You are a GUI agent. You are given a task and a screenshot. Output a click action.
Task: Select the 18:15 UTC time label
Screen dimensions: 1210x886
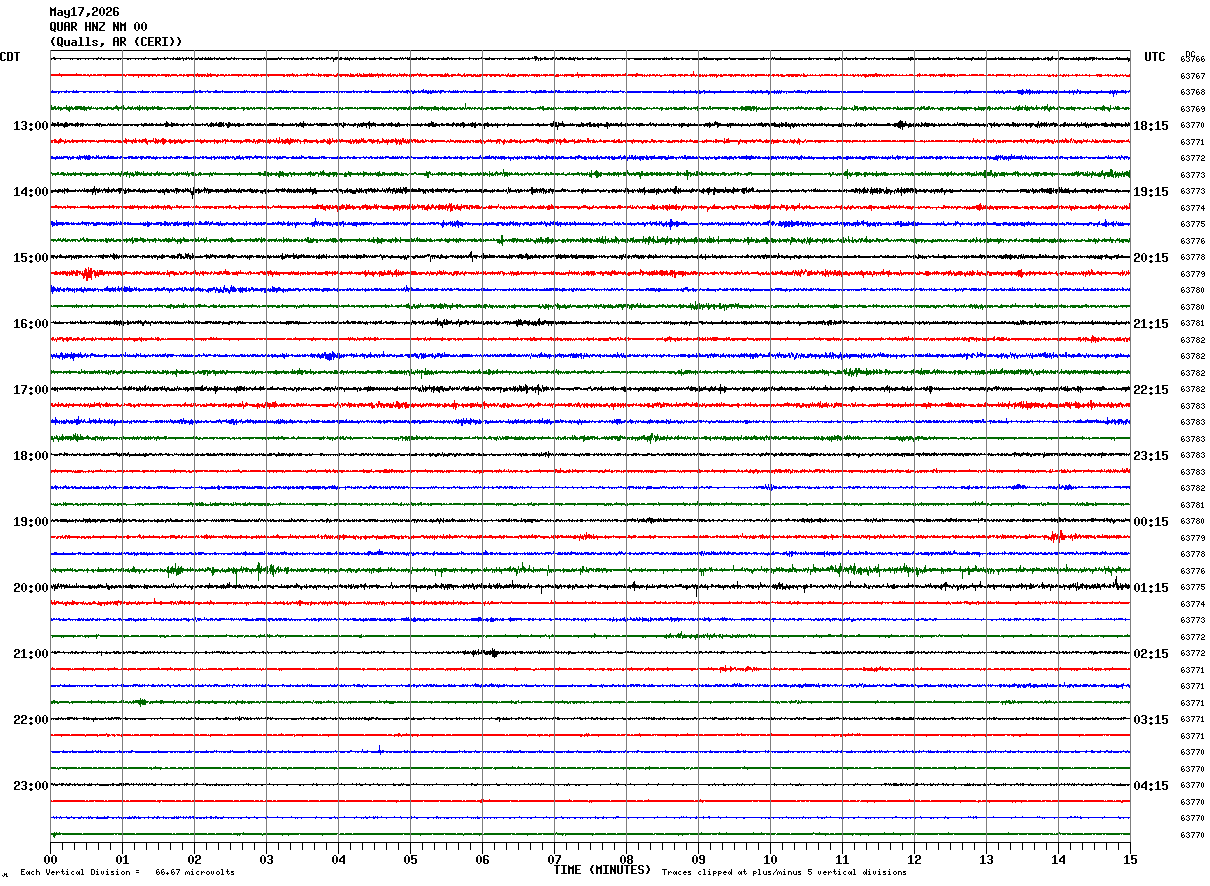pos(1151,126)
